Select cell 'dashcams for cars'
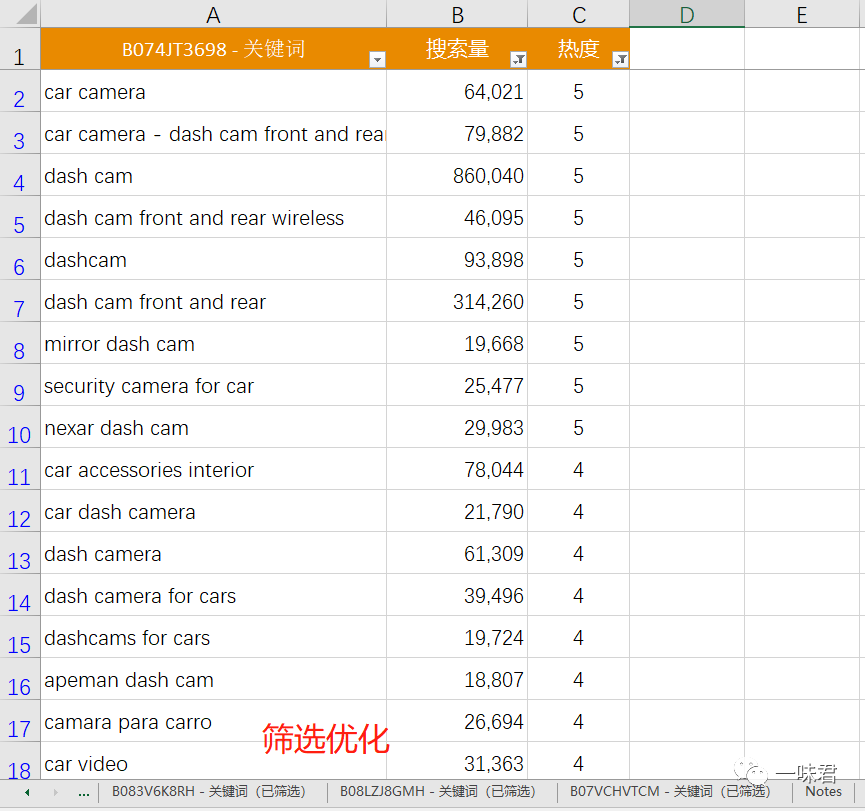The width and height of the screenshot is (865, 811). click(x=213, y=637)
